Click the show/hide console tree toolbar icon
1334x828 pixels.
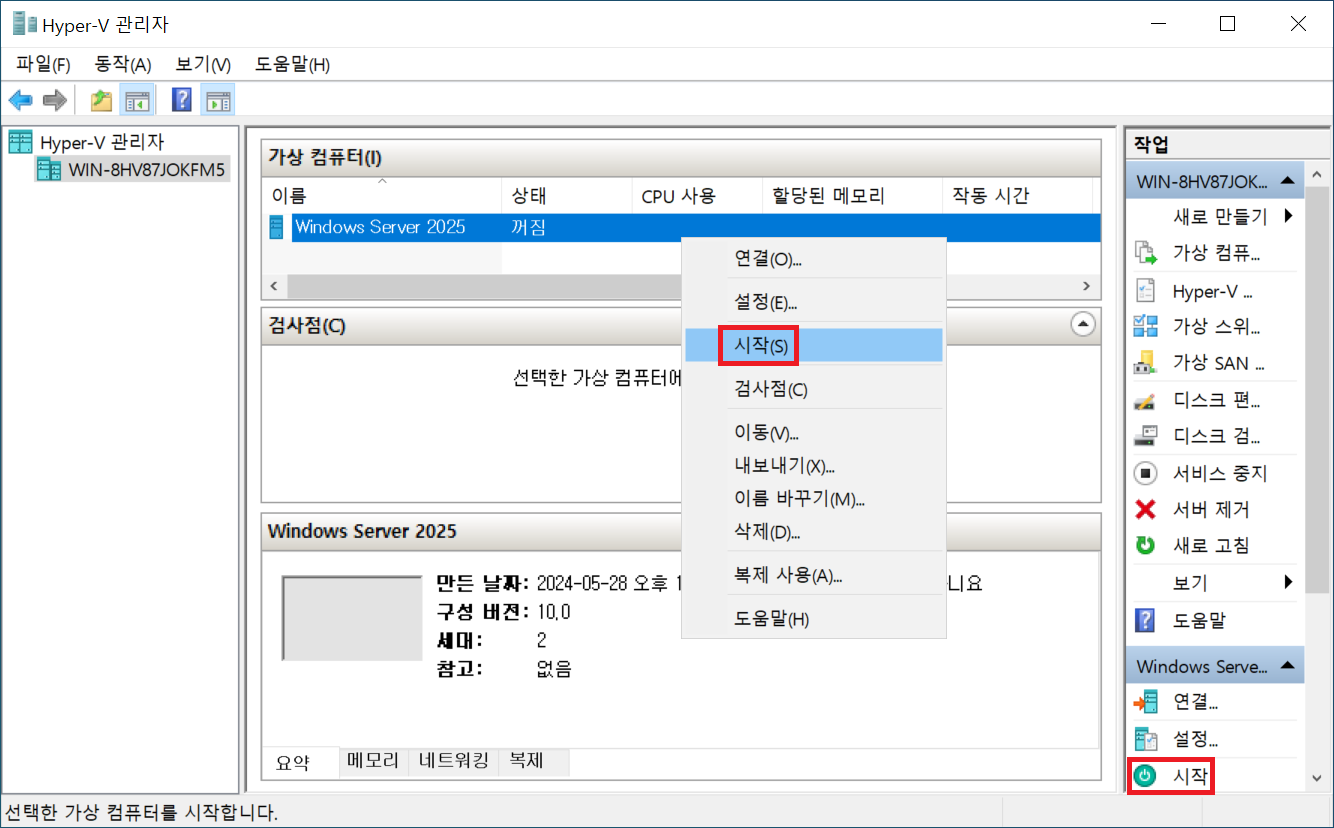[x=136, y=100]
